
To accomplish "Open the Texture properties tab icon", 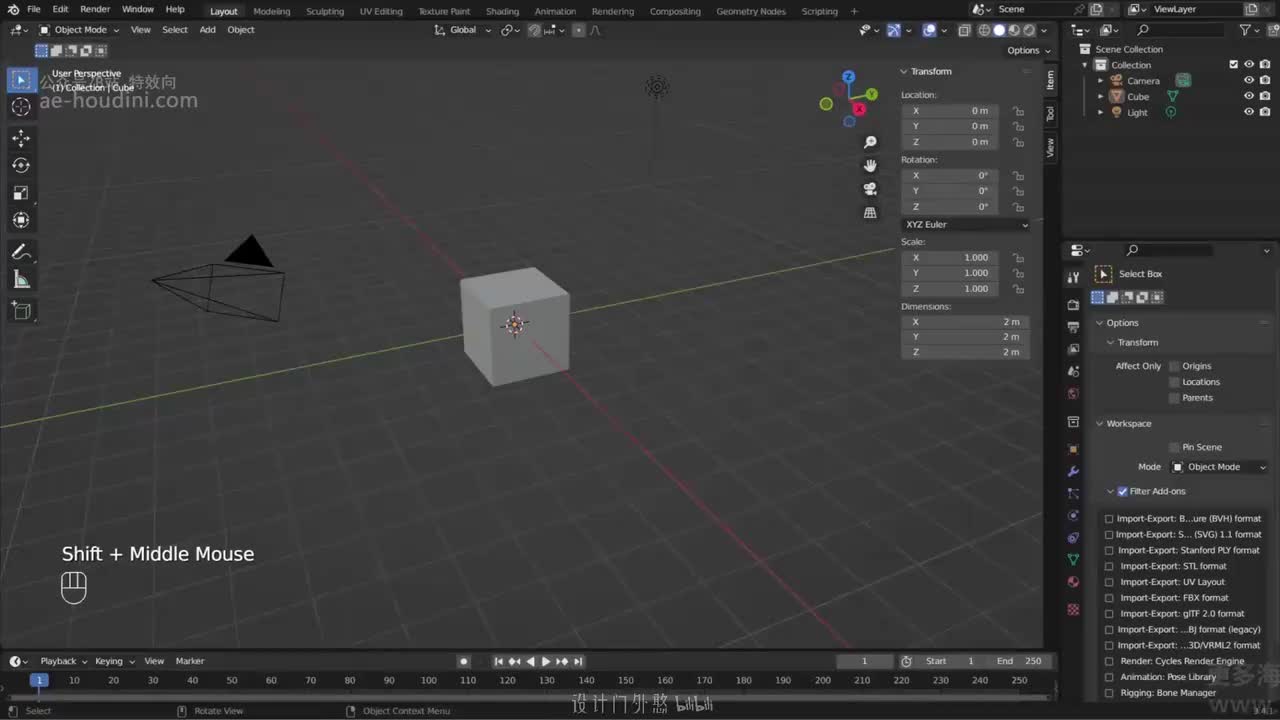I will pos(1073,609).
